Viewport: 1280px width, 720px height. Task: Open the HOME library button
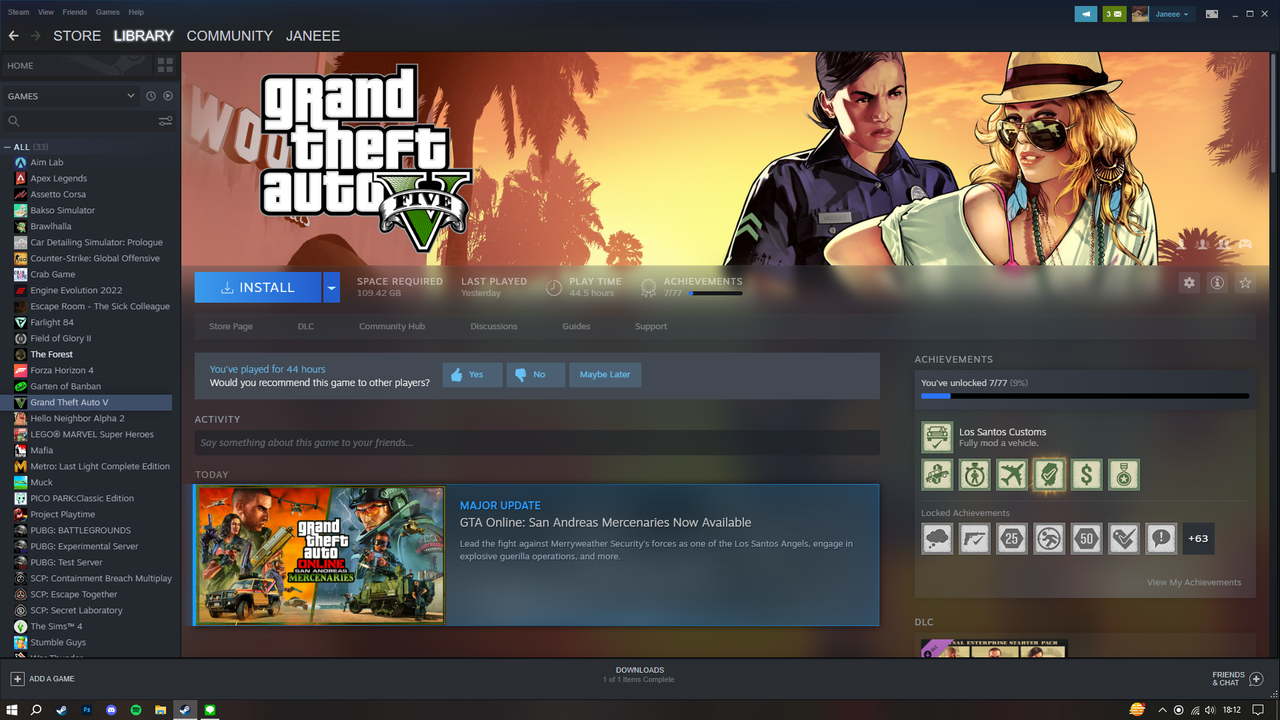[76, 65]
